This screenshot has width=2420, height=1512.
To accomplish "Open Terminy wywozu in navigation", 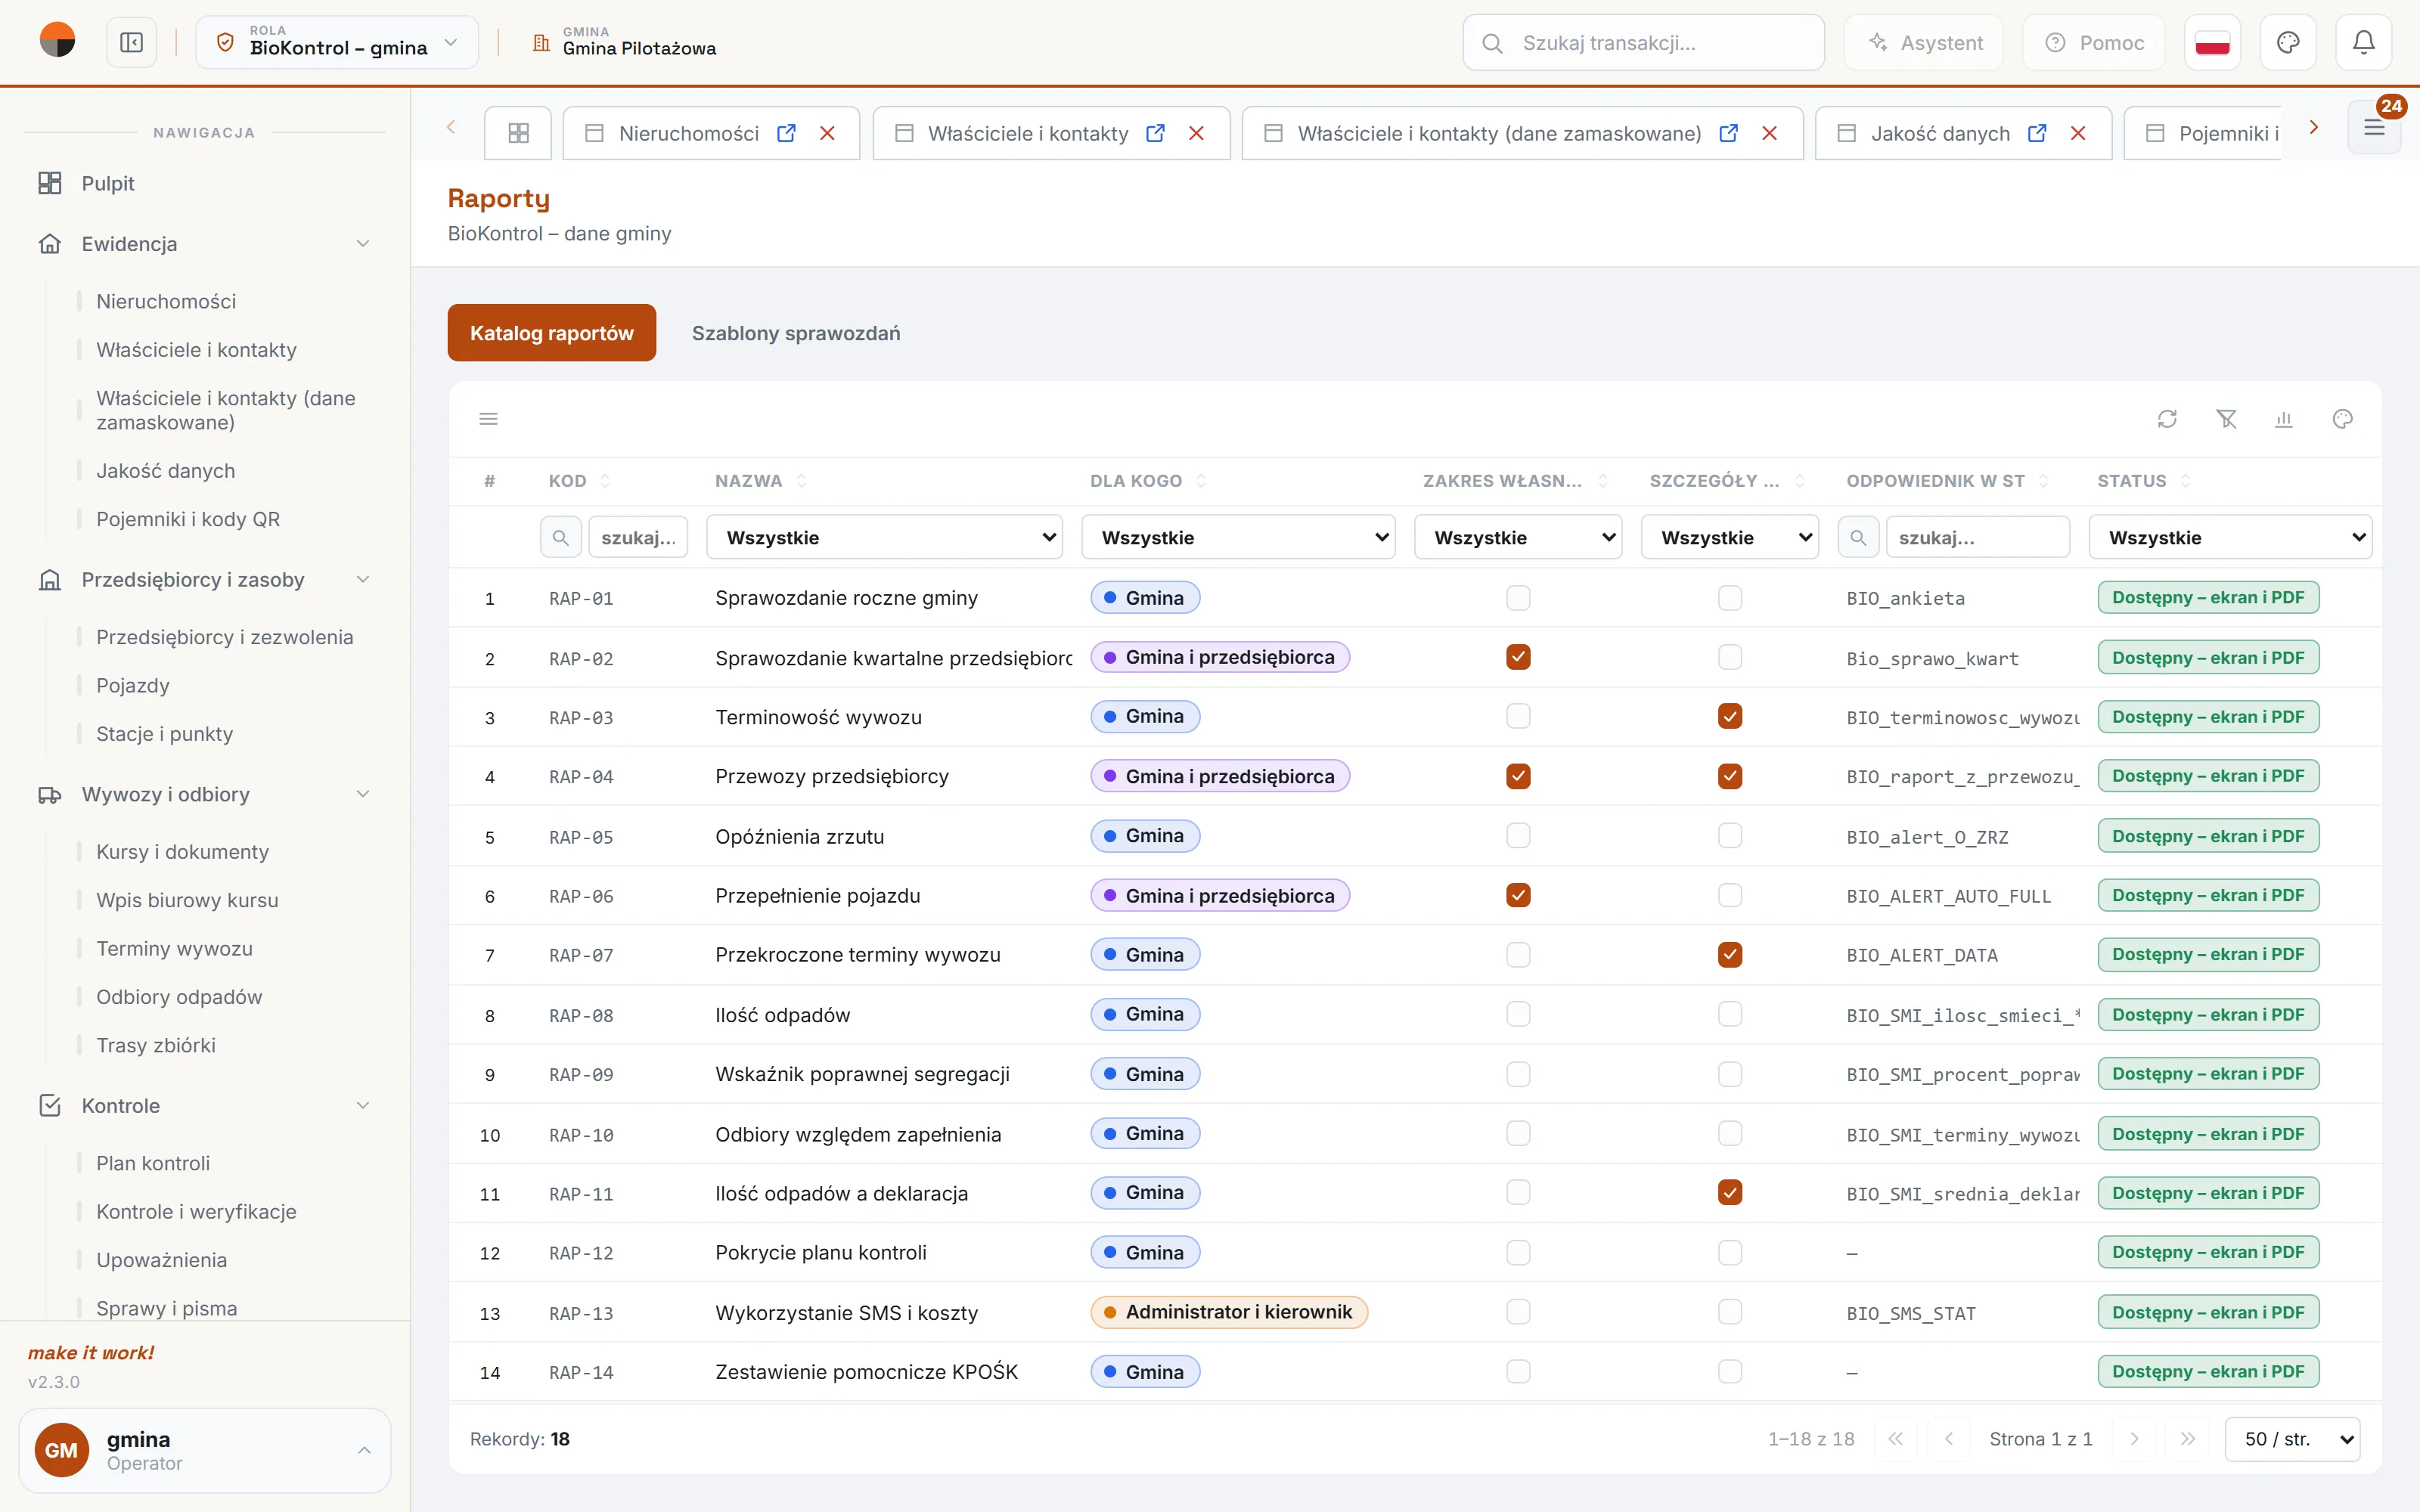I will click(x=174, y=948).
